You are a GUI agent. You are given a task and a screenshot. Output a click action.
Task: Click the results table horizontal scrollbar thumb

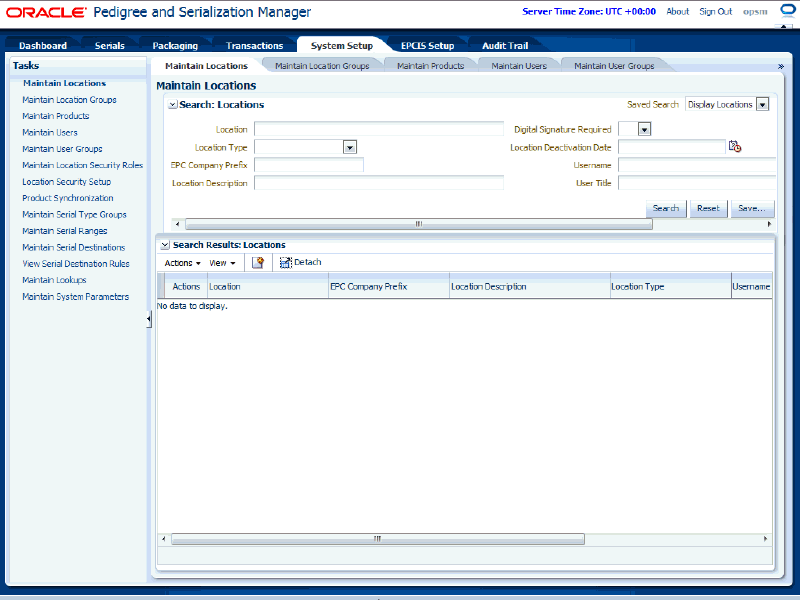[378, 539]
